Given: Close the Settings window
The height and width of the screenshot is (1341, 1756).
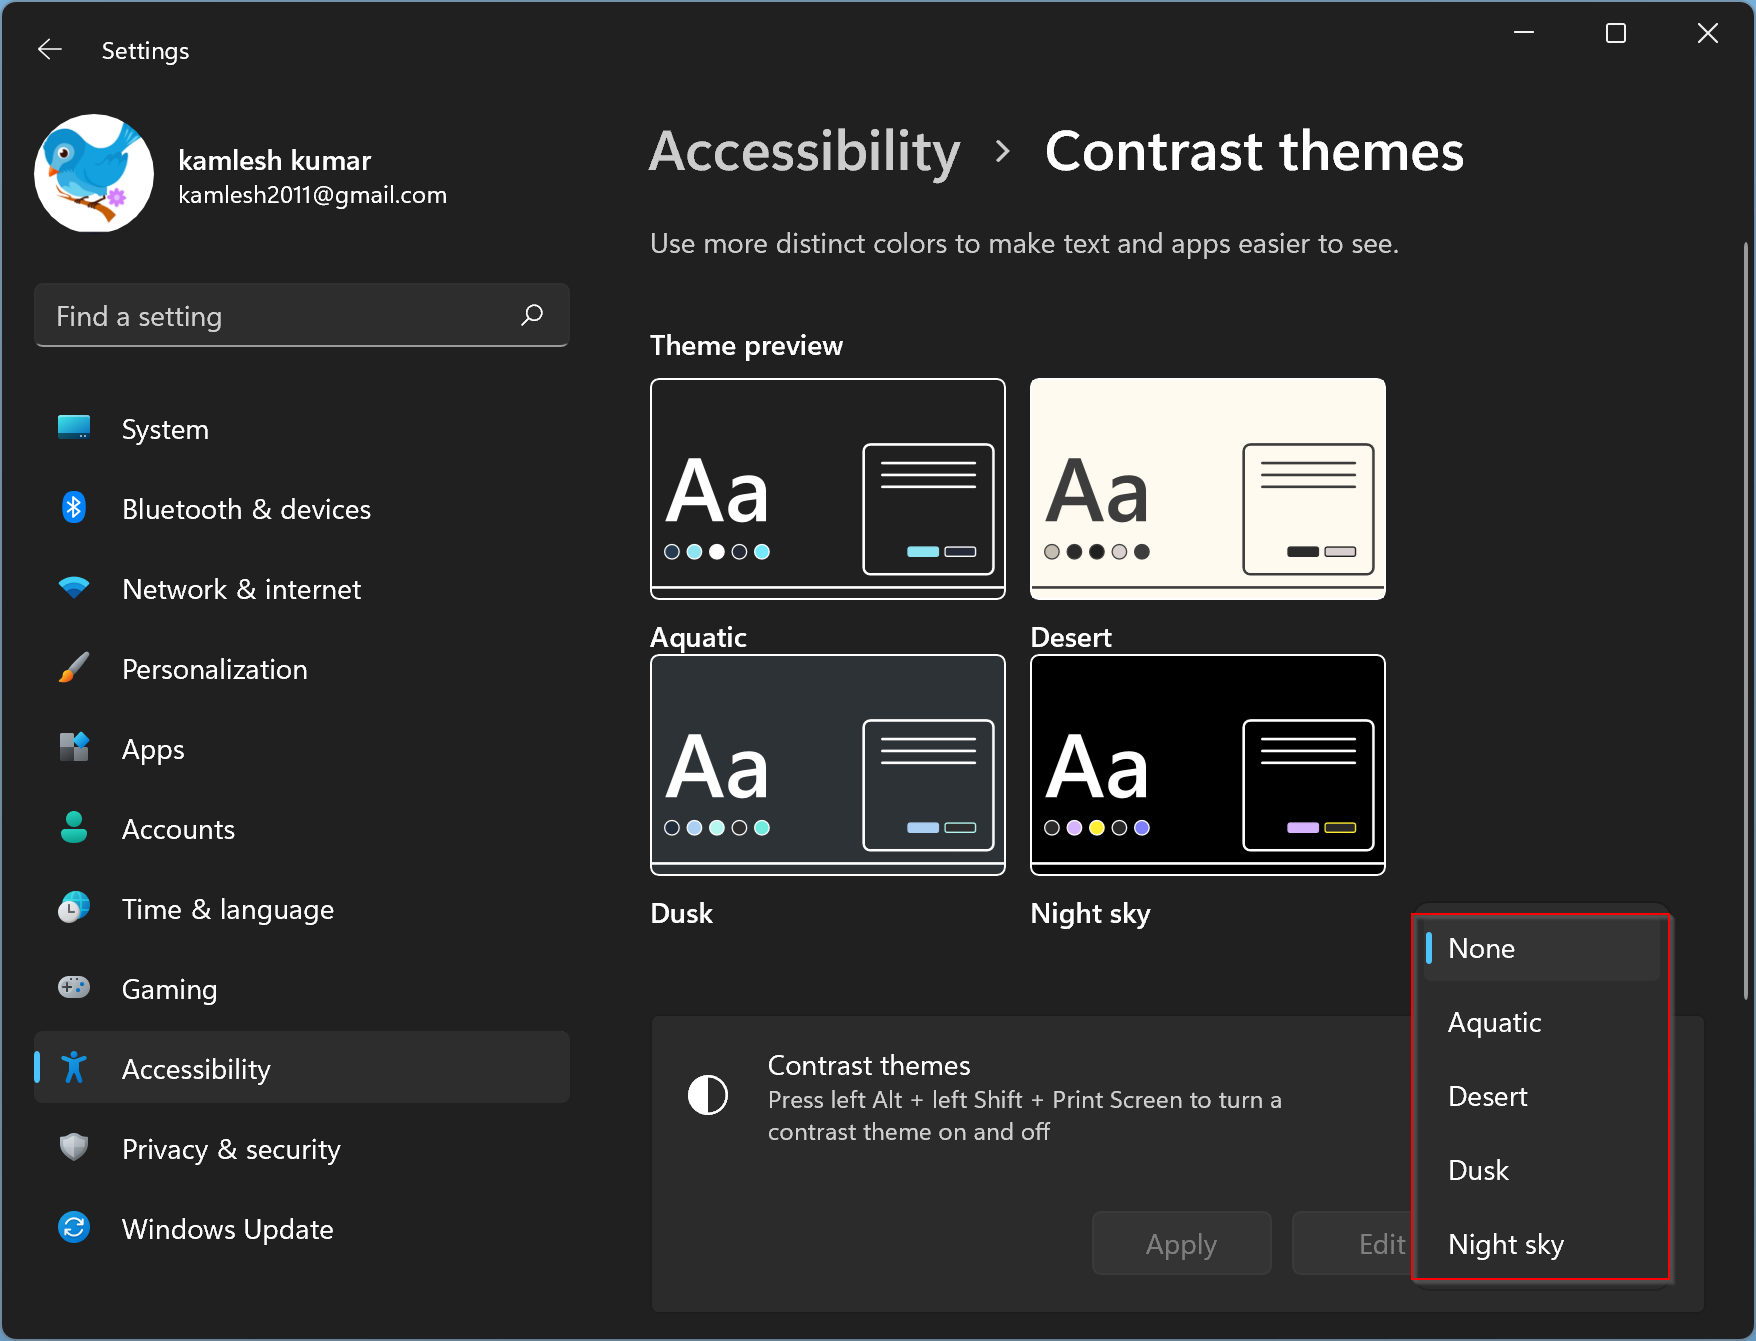Looking at the screenshot, I should coord(1708,33).
